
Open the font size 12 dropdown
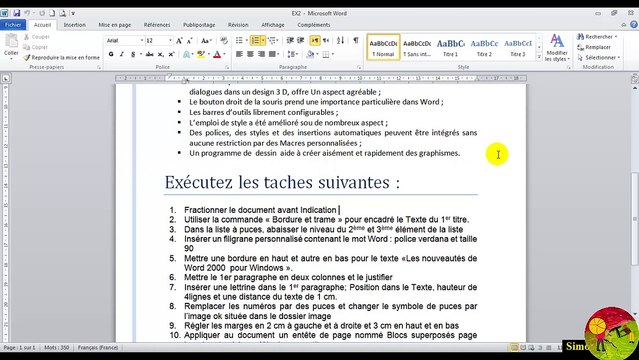(170, 40)
